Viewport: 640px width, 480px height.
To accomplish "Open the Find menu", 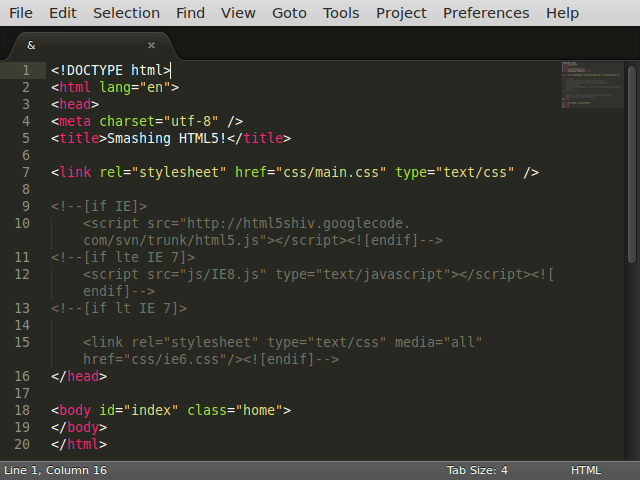I will click(190, 13).
